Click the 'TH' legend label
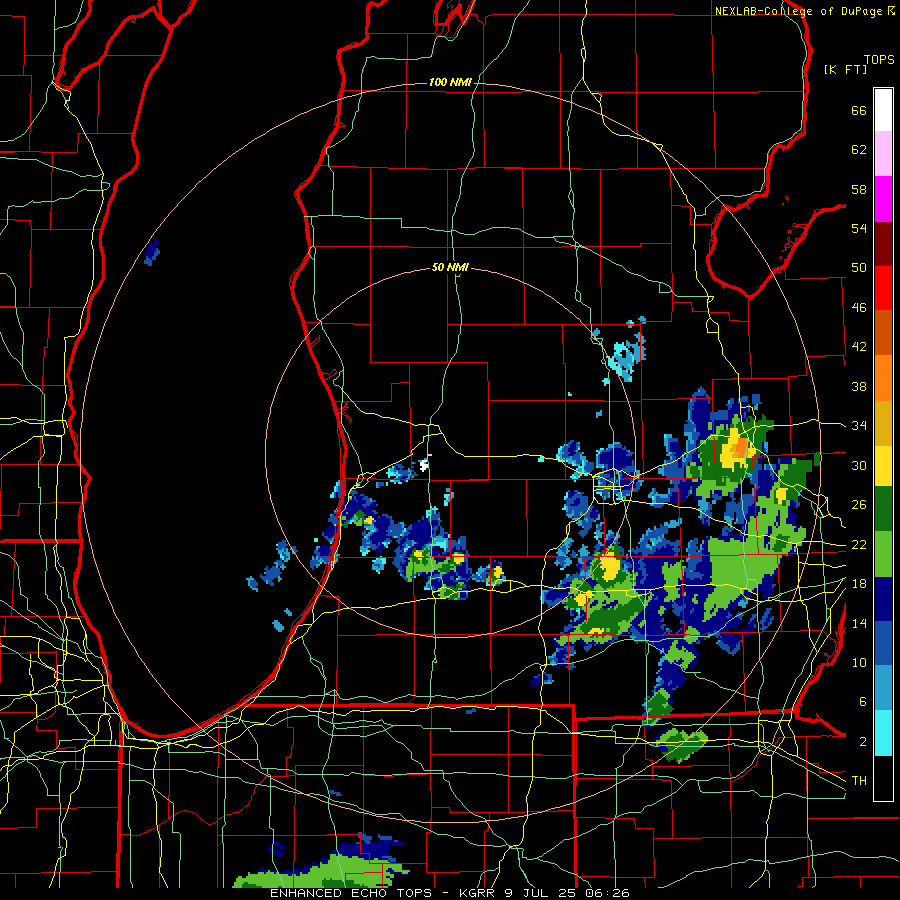900x900 pixels. [859, 781]
